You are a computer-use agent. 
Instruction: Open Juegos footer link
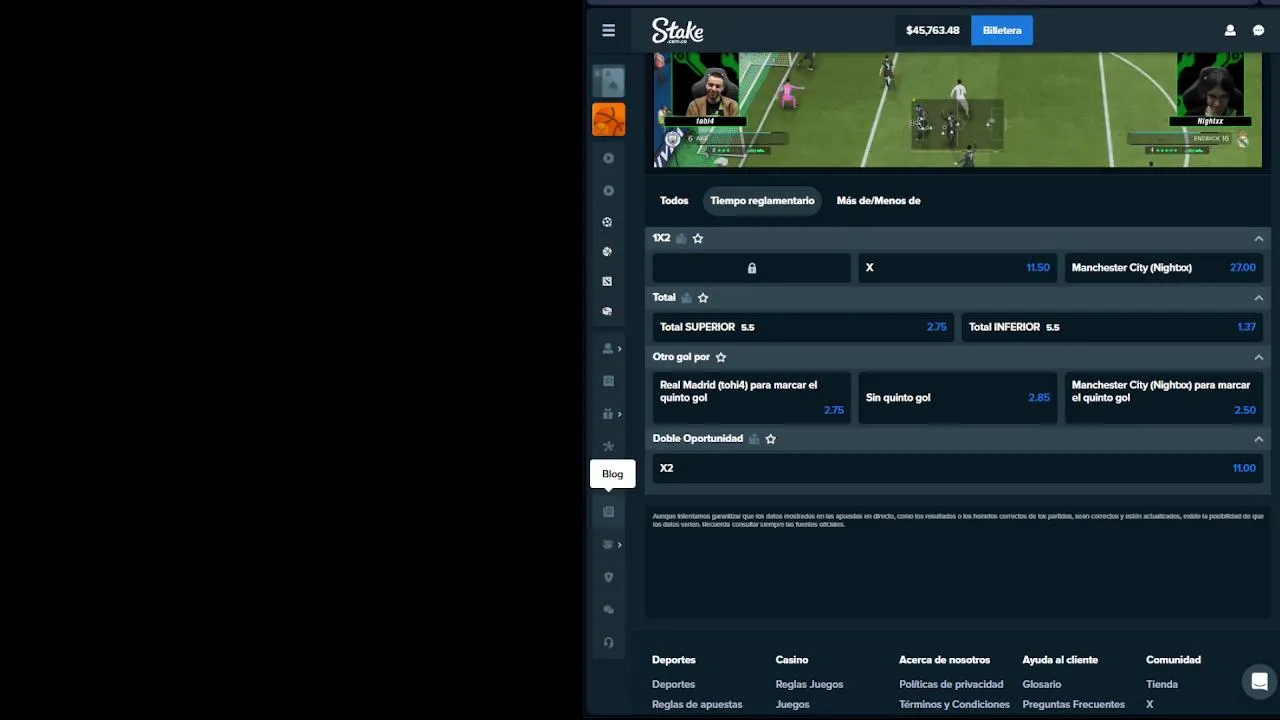click(x=792, y=704)
